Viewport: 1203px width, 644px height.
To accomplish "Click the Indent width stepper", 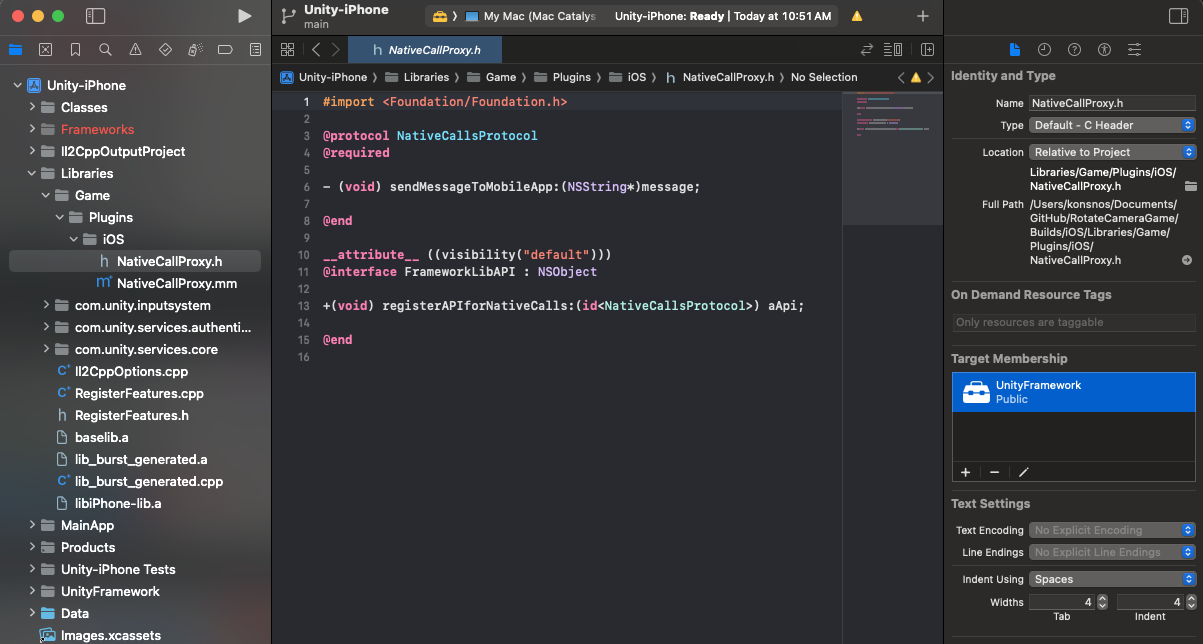I will pos(1191,602).
